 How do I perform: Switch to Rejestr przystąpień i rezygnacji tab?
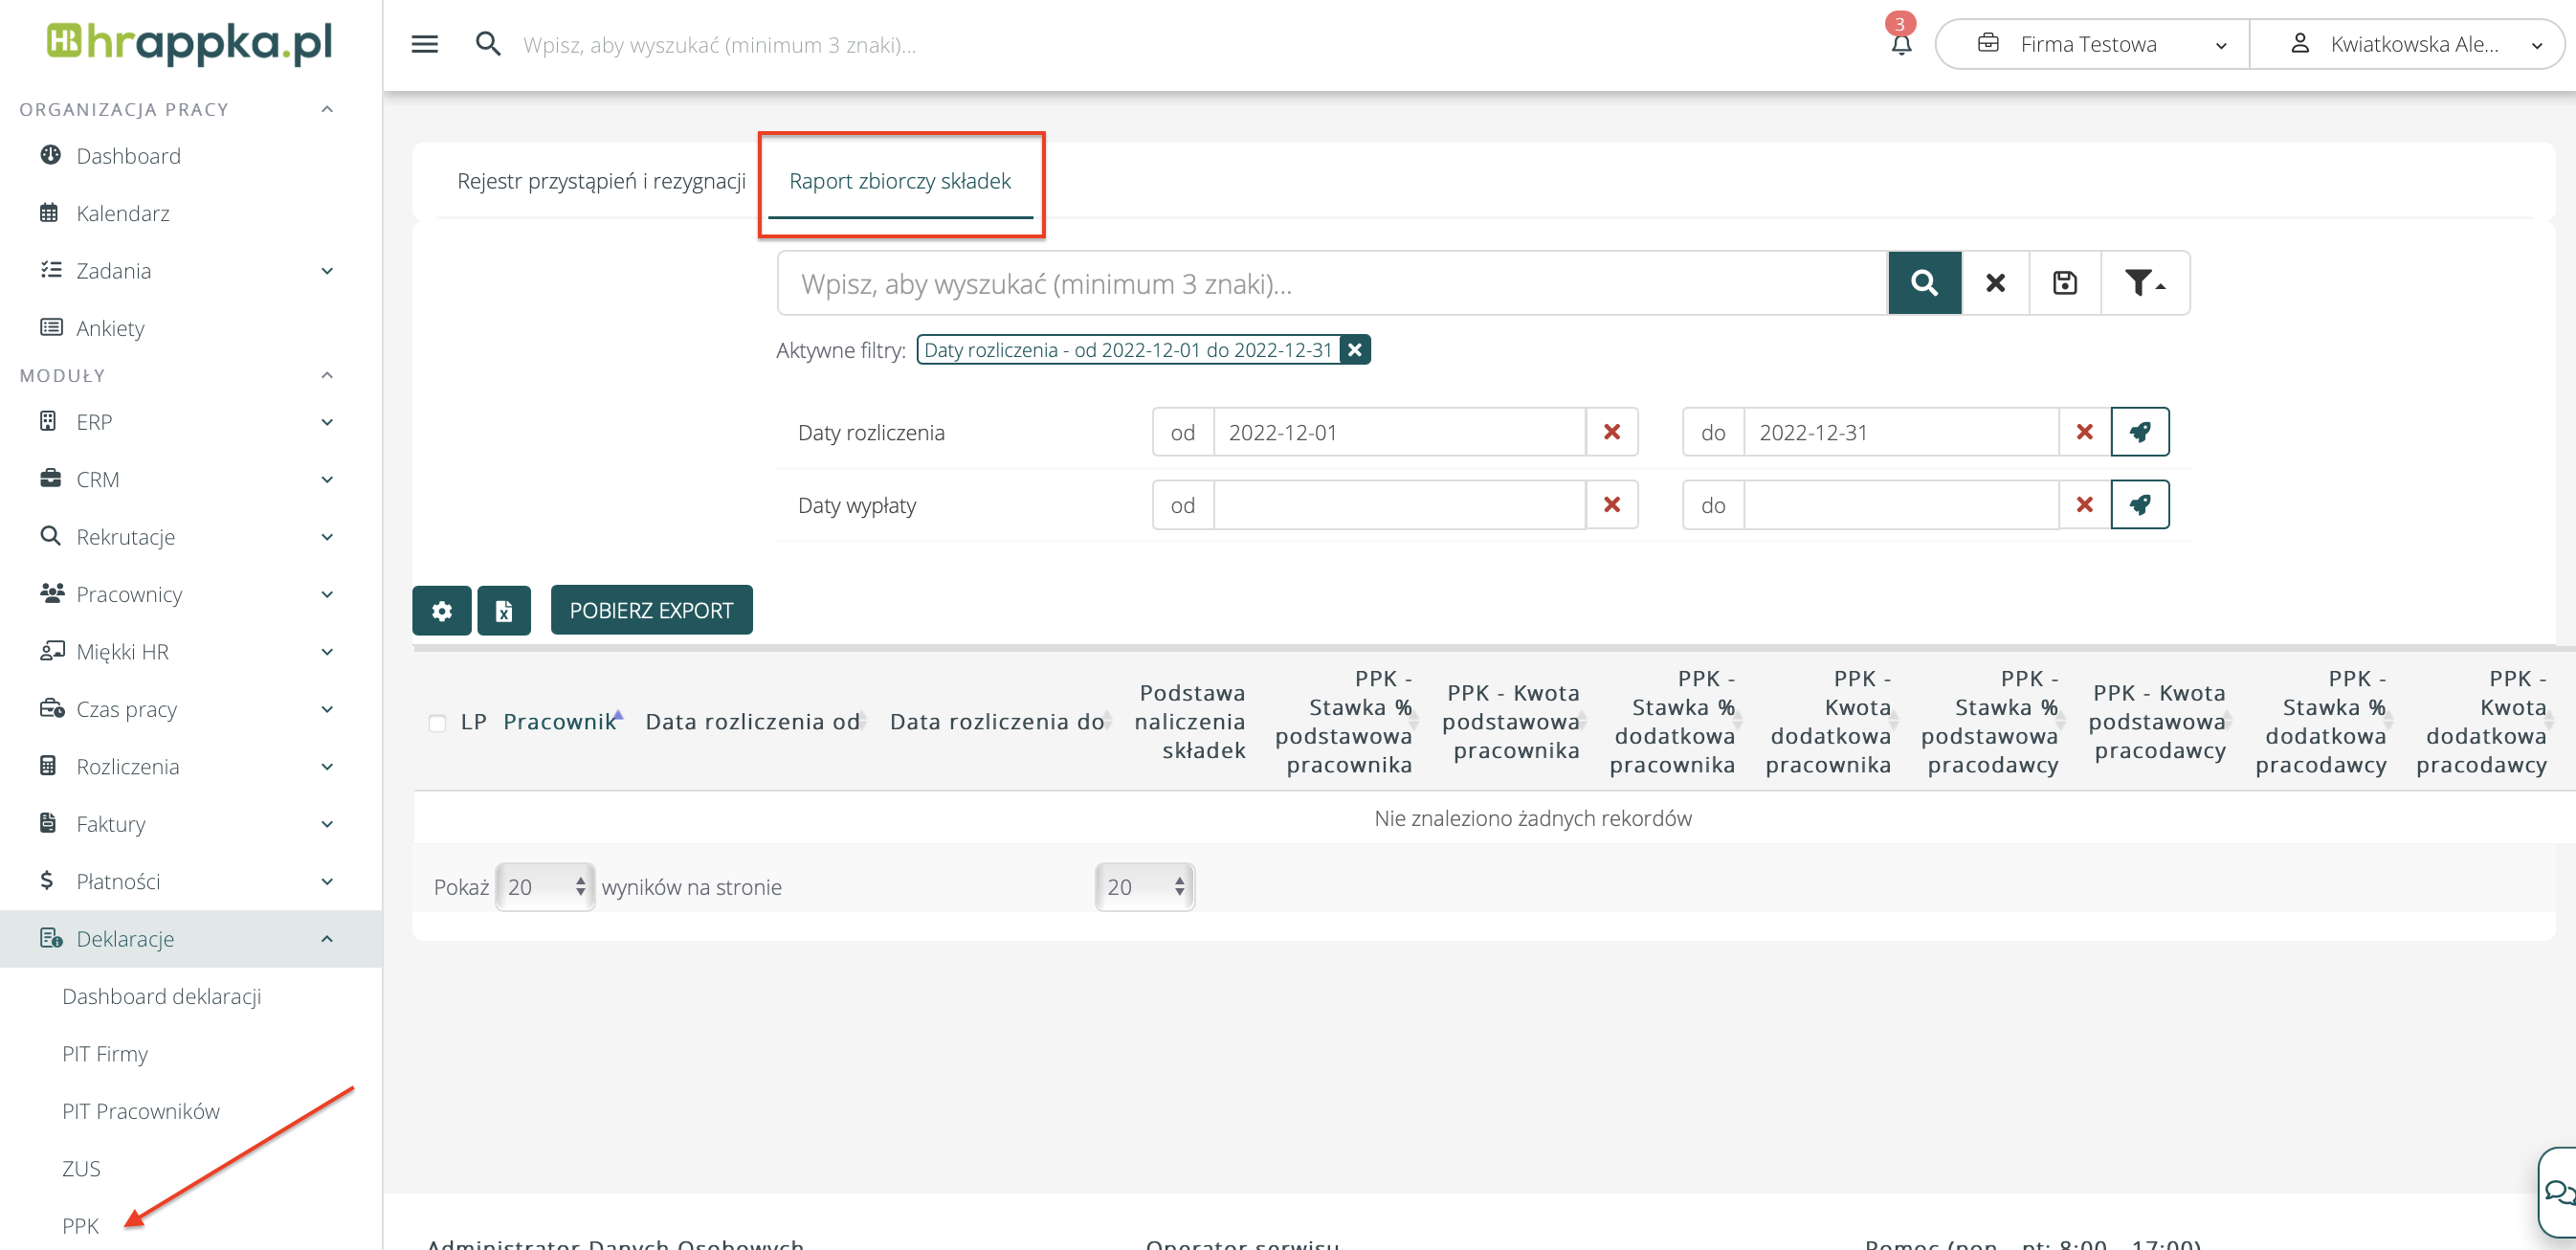(x=601, y=181)
